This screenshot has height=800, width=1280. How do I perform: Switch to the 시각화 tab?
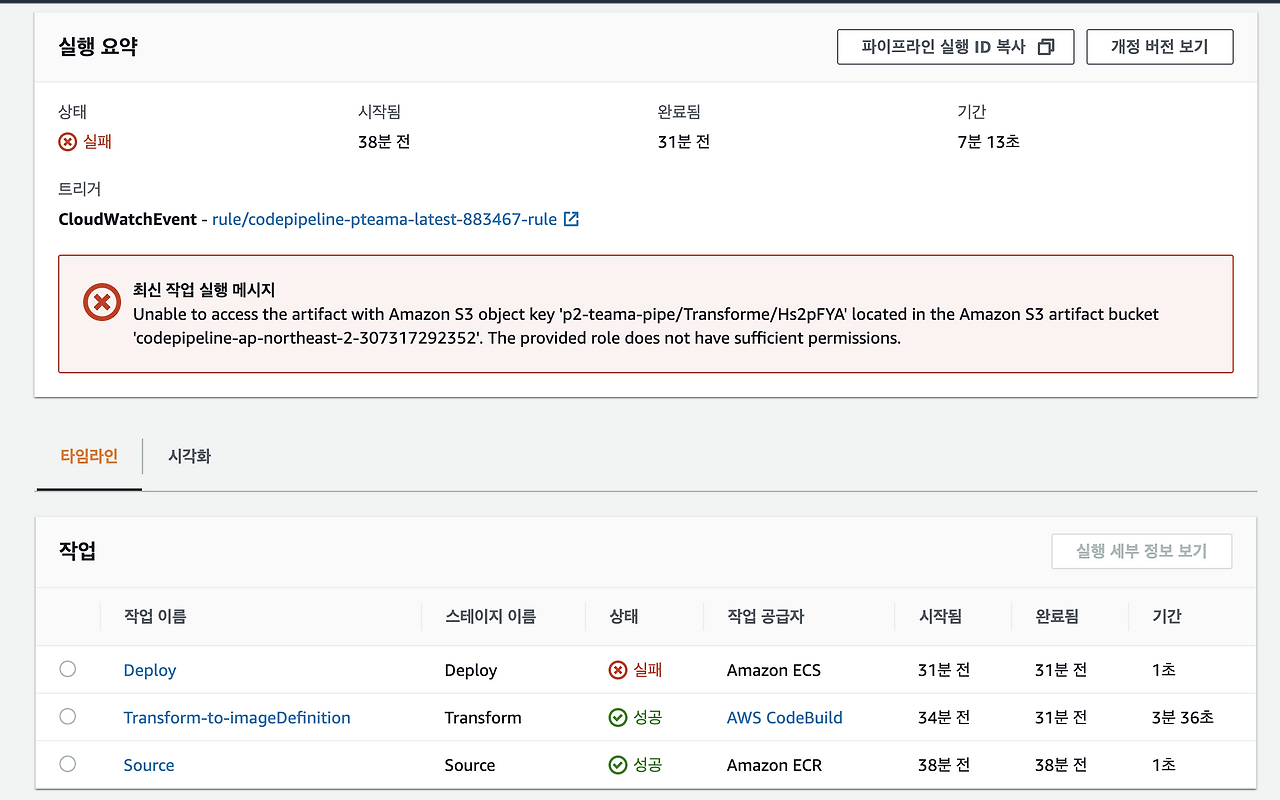point(190,455)
